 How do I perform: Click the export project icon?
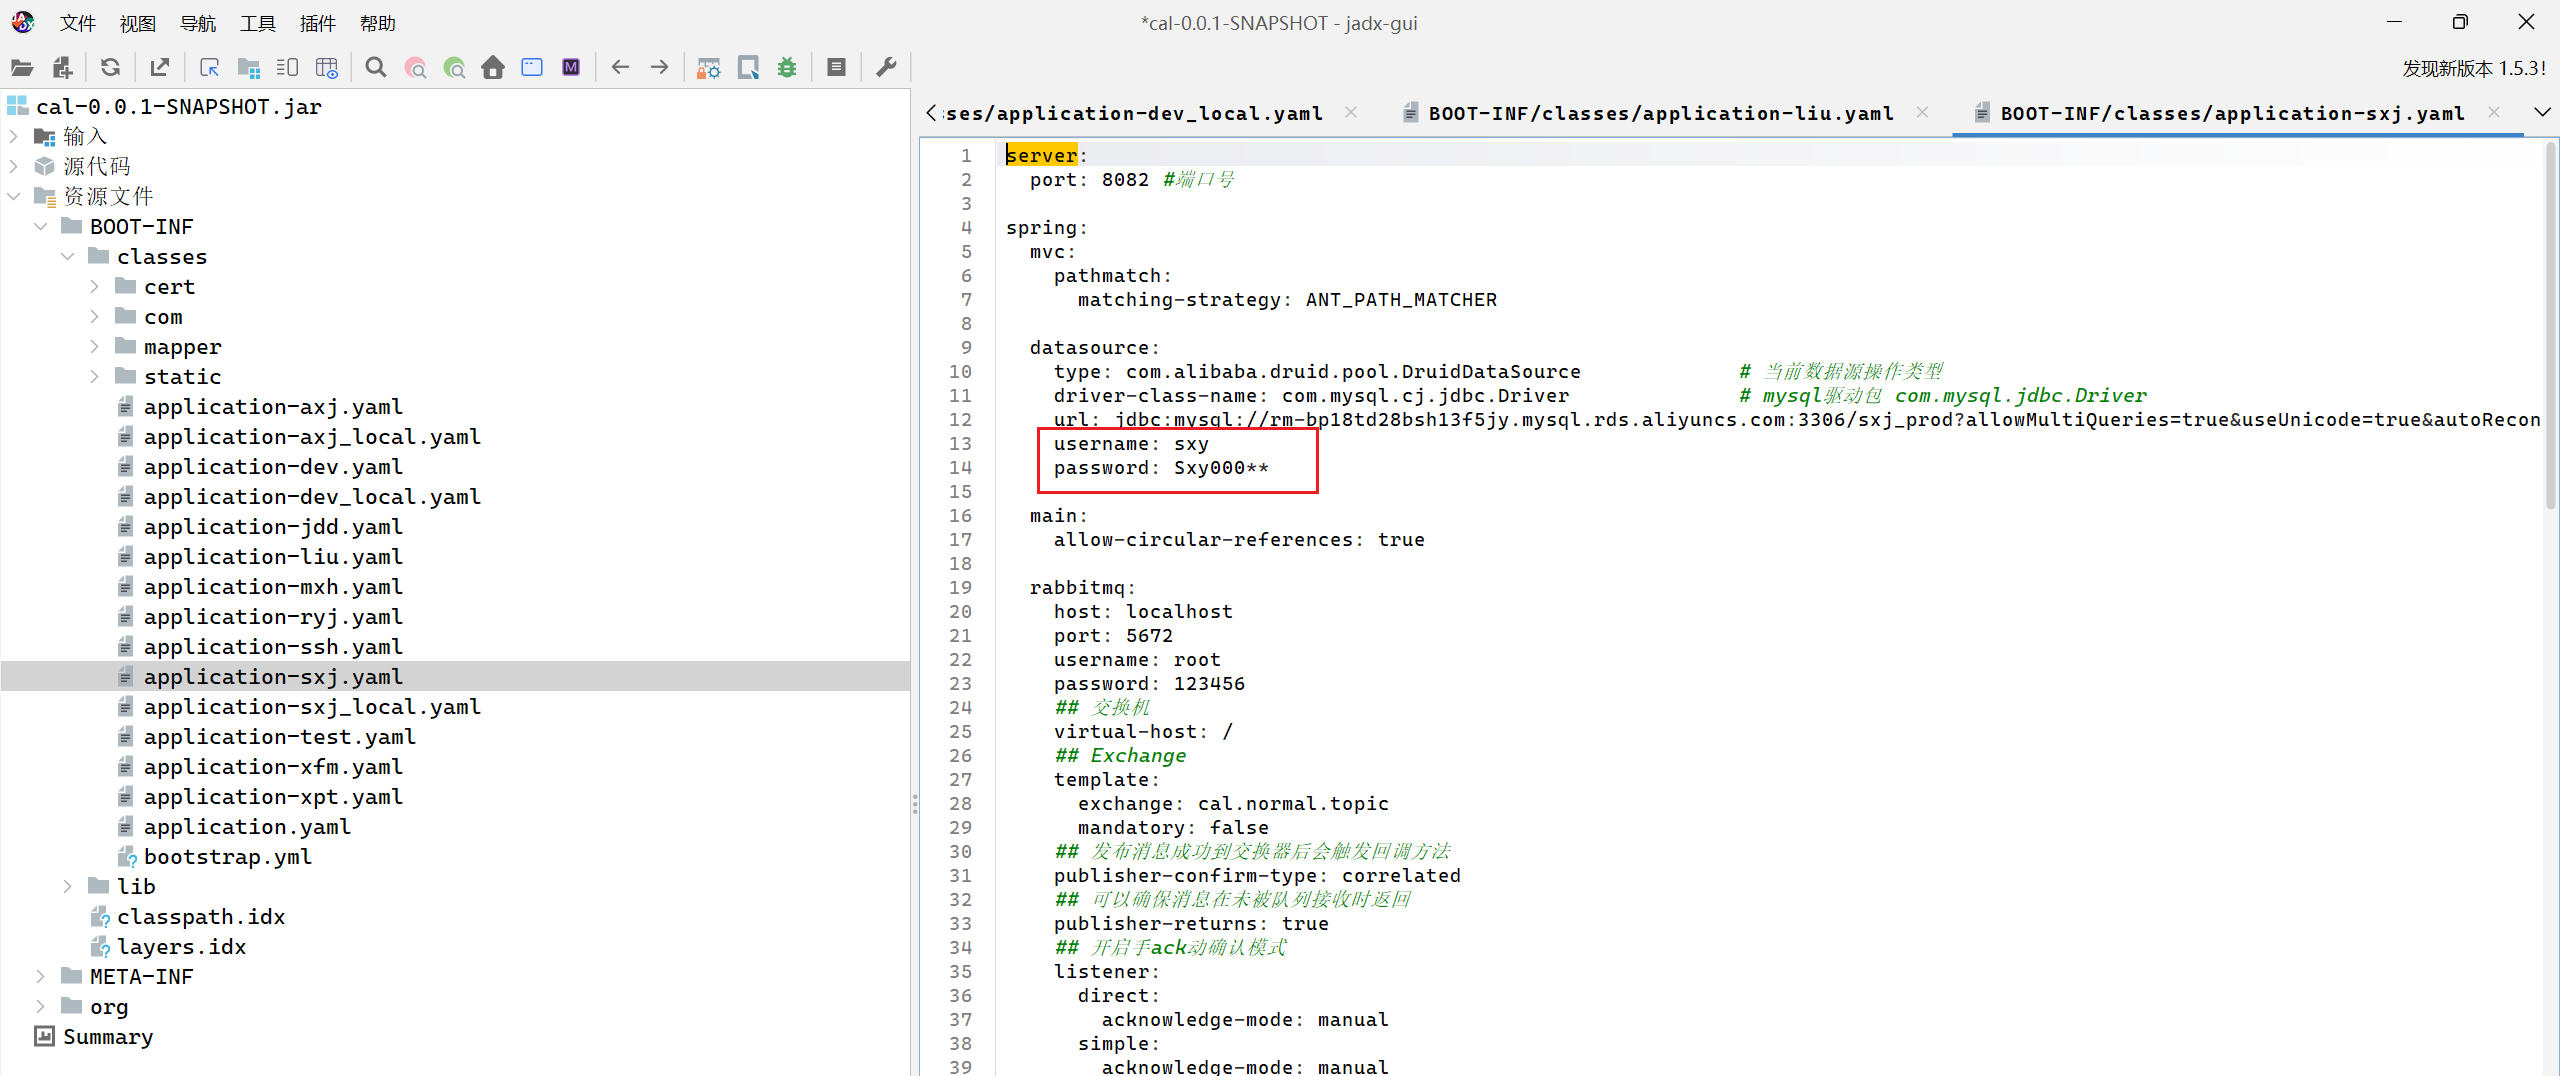(x=160, y=68)
